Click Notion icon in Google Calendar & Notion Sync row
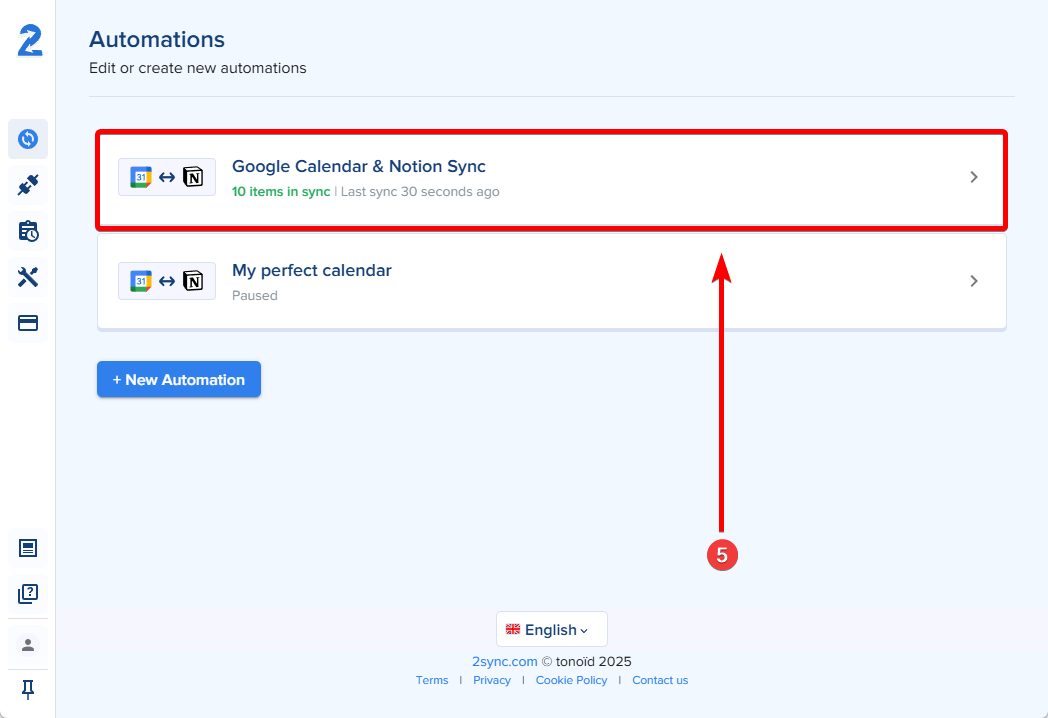The width and height of the screenshot is (1048, 718). point(193,177)
